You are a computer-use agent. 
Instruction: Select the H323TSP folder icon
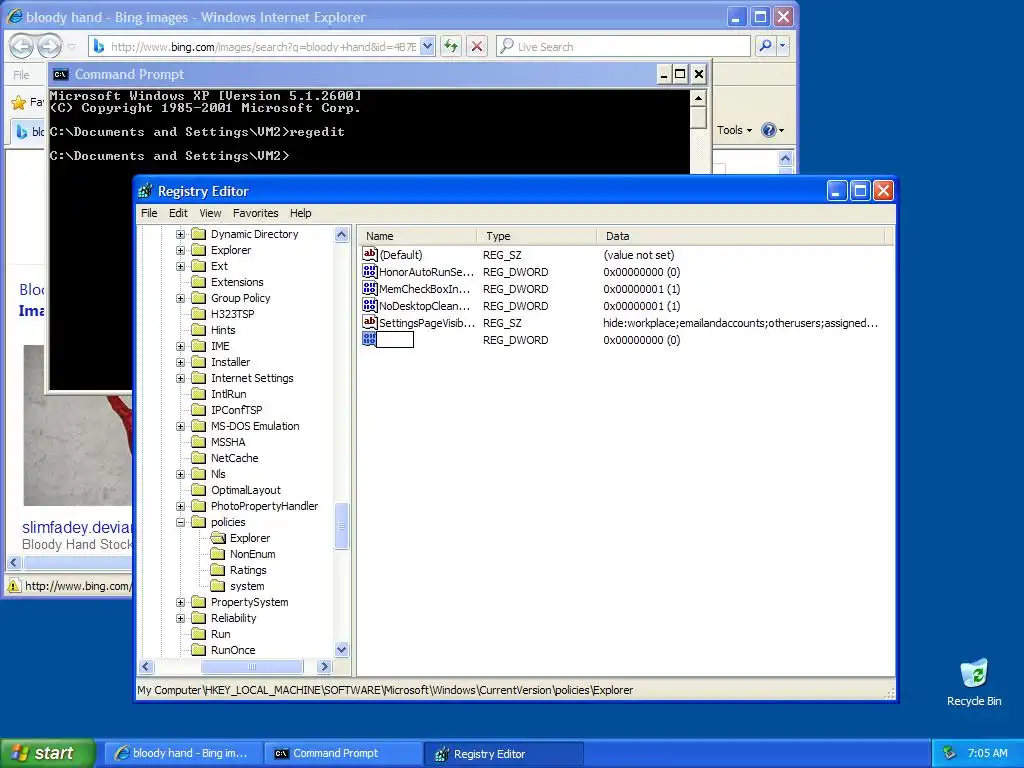[199, 314]
